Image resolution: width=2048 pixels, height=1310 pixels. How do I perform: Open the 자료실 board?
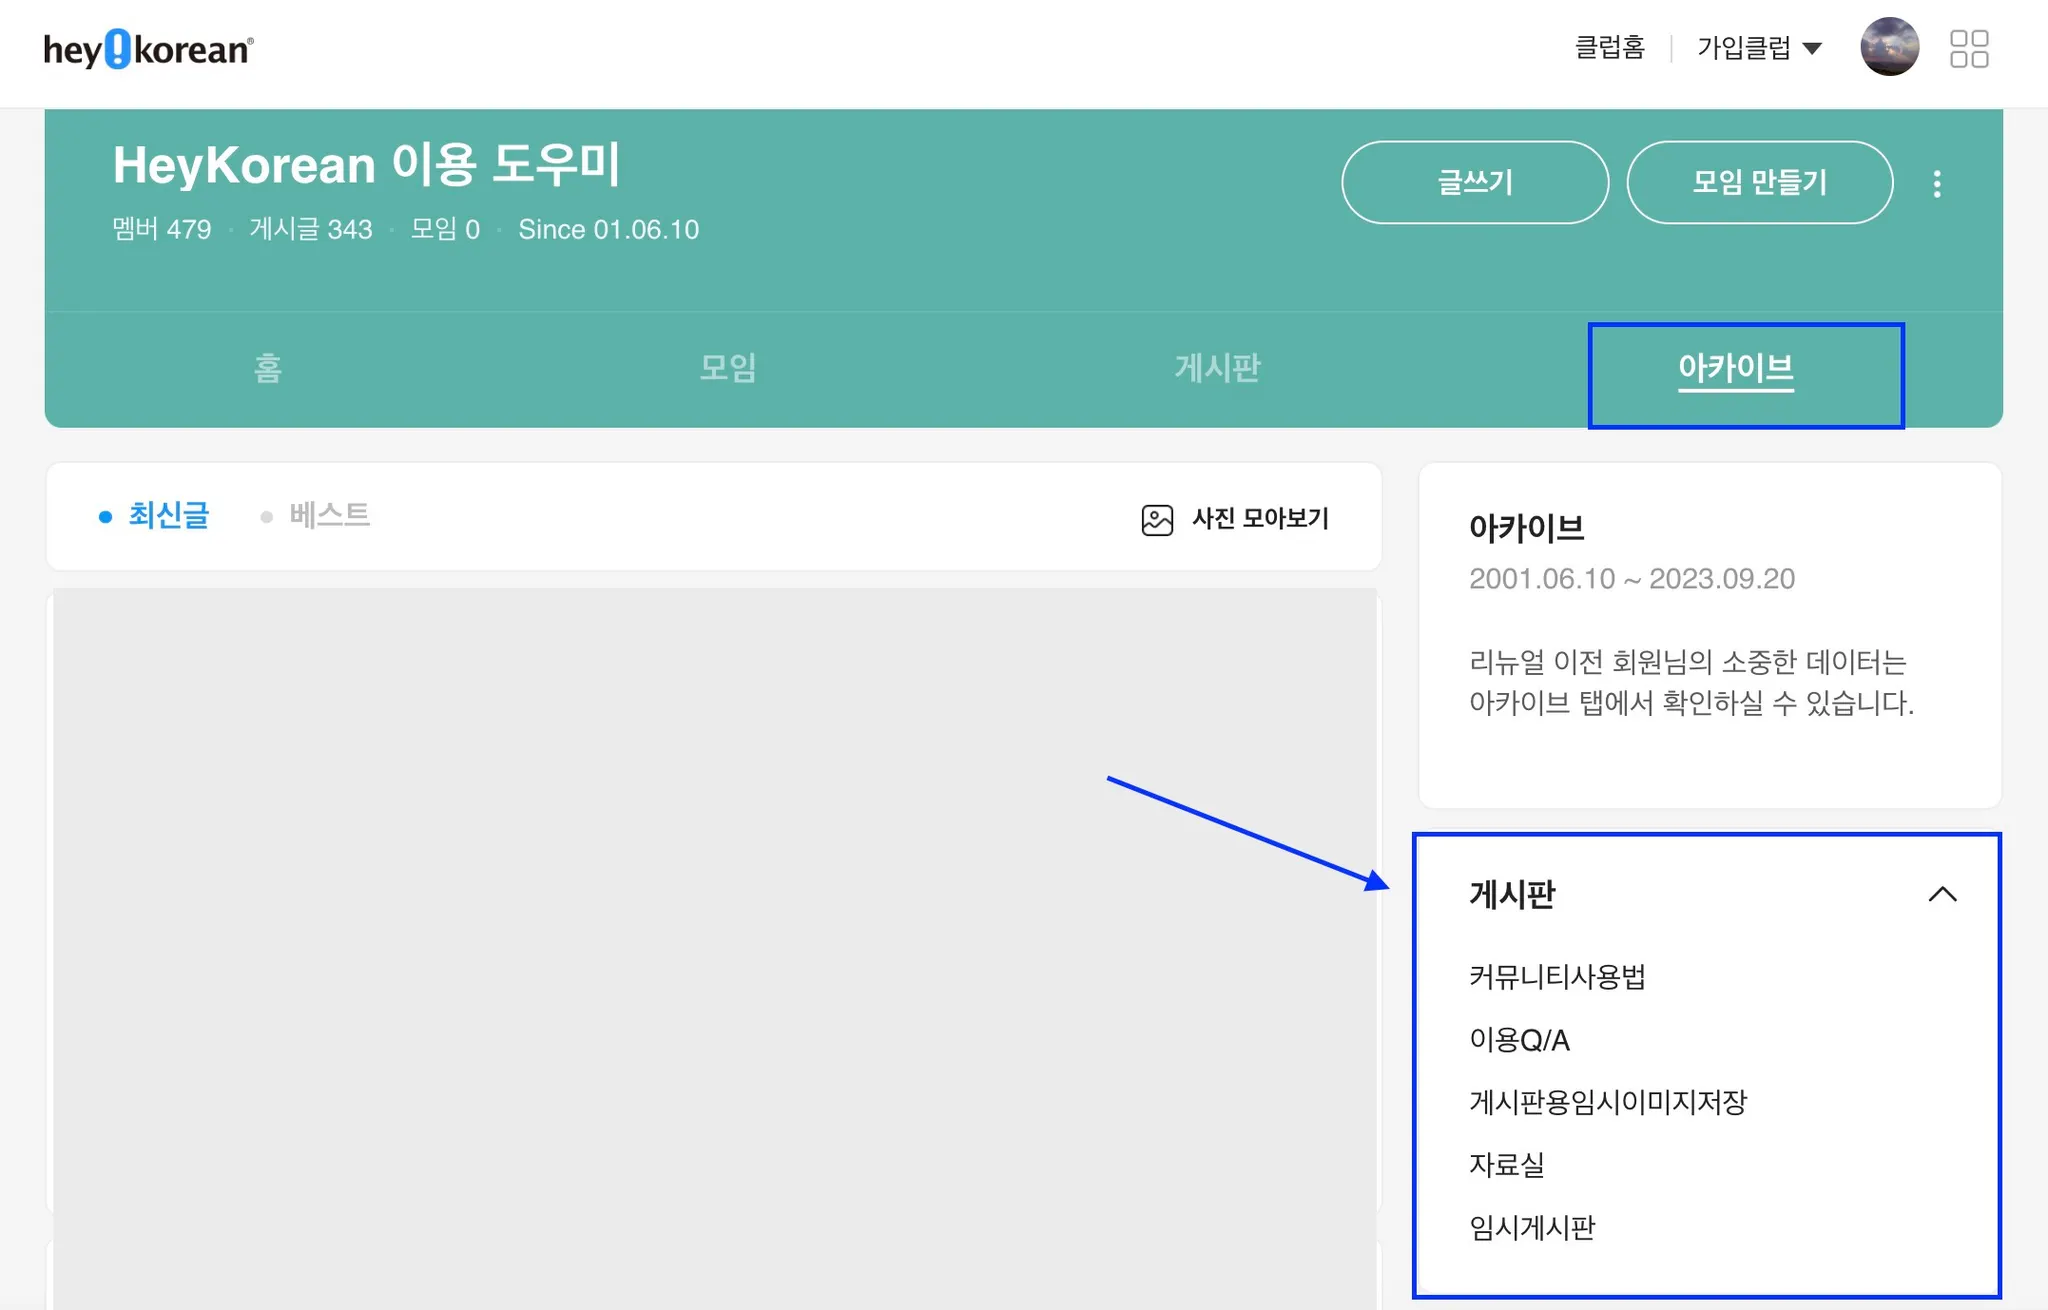[x=1506, y=1165]
